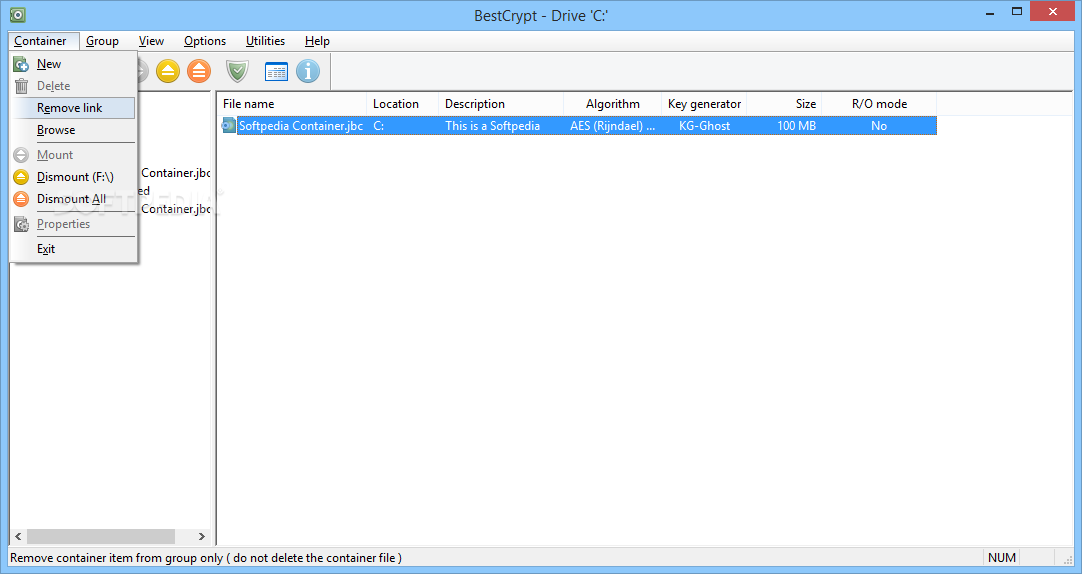Open the Container menu

[40, 41]
